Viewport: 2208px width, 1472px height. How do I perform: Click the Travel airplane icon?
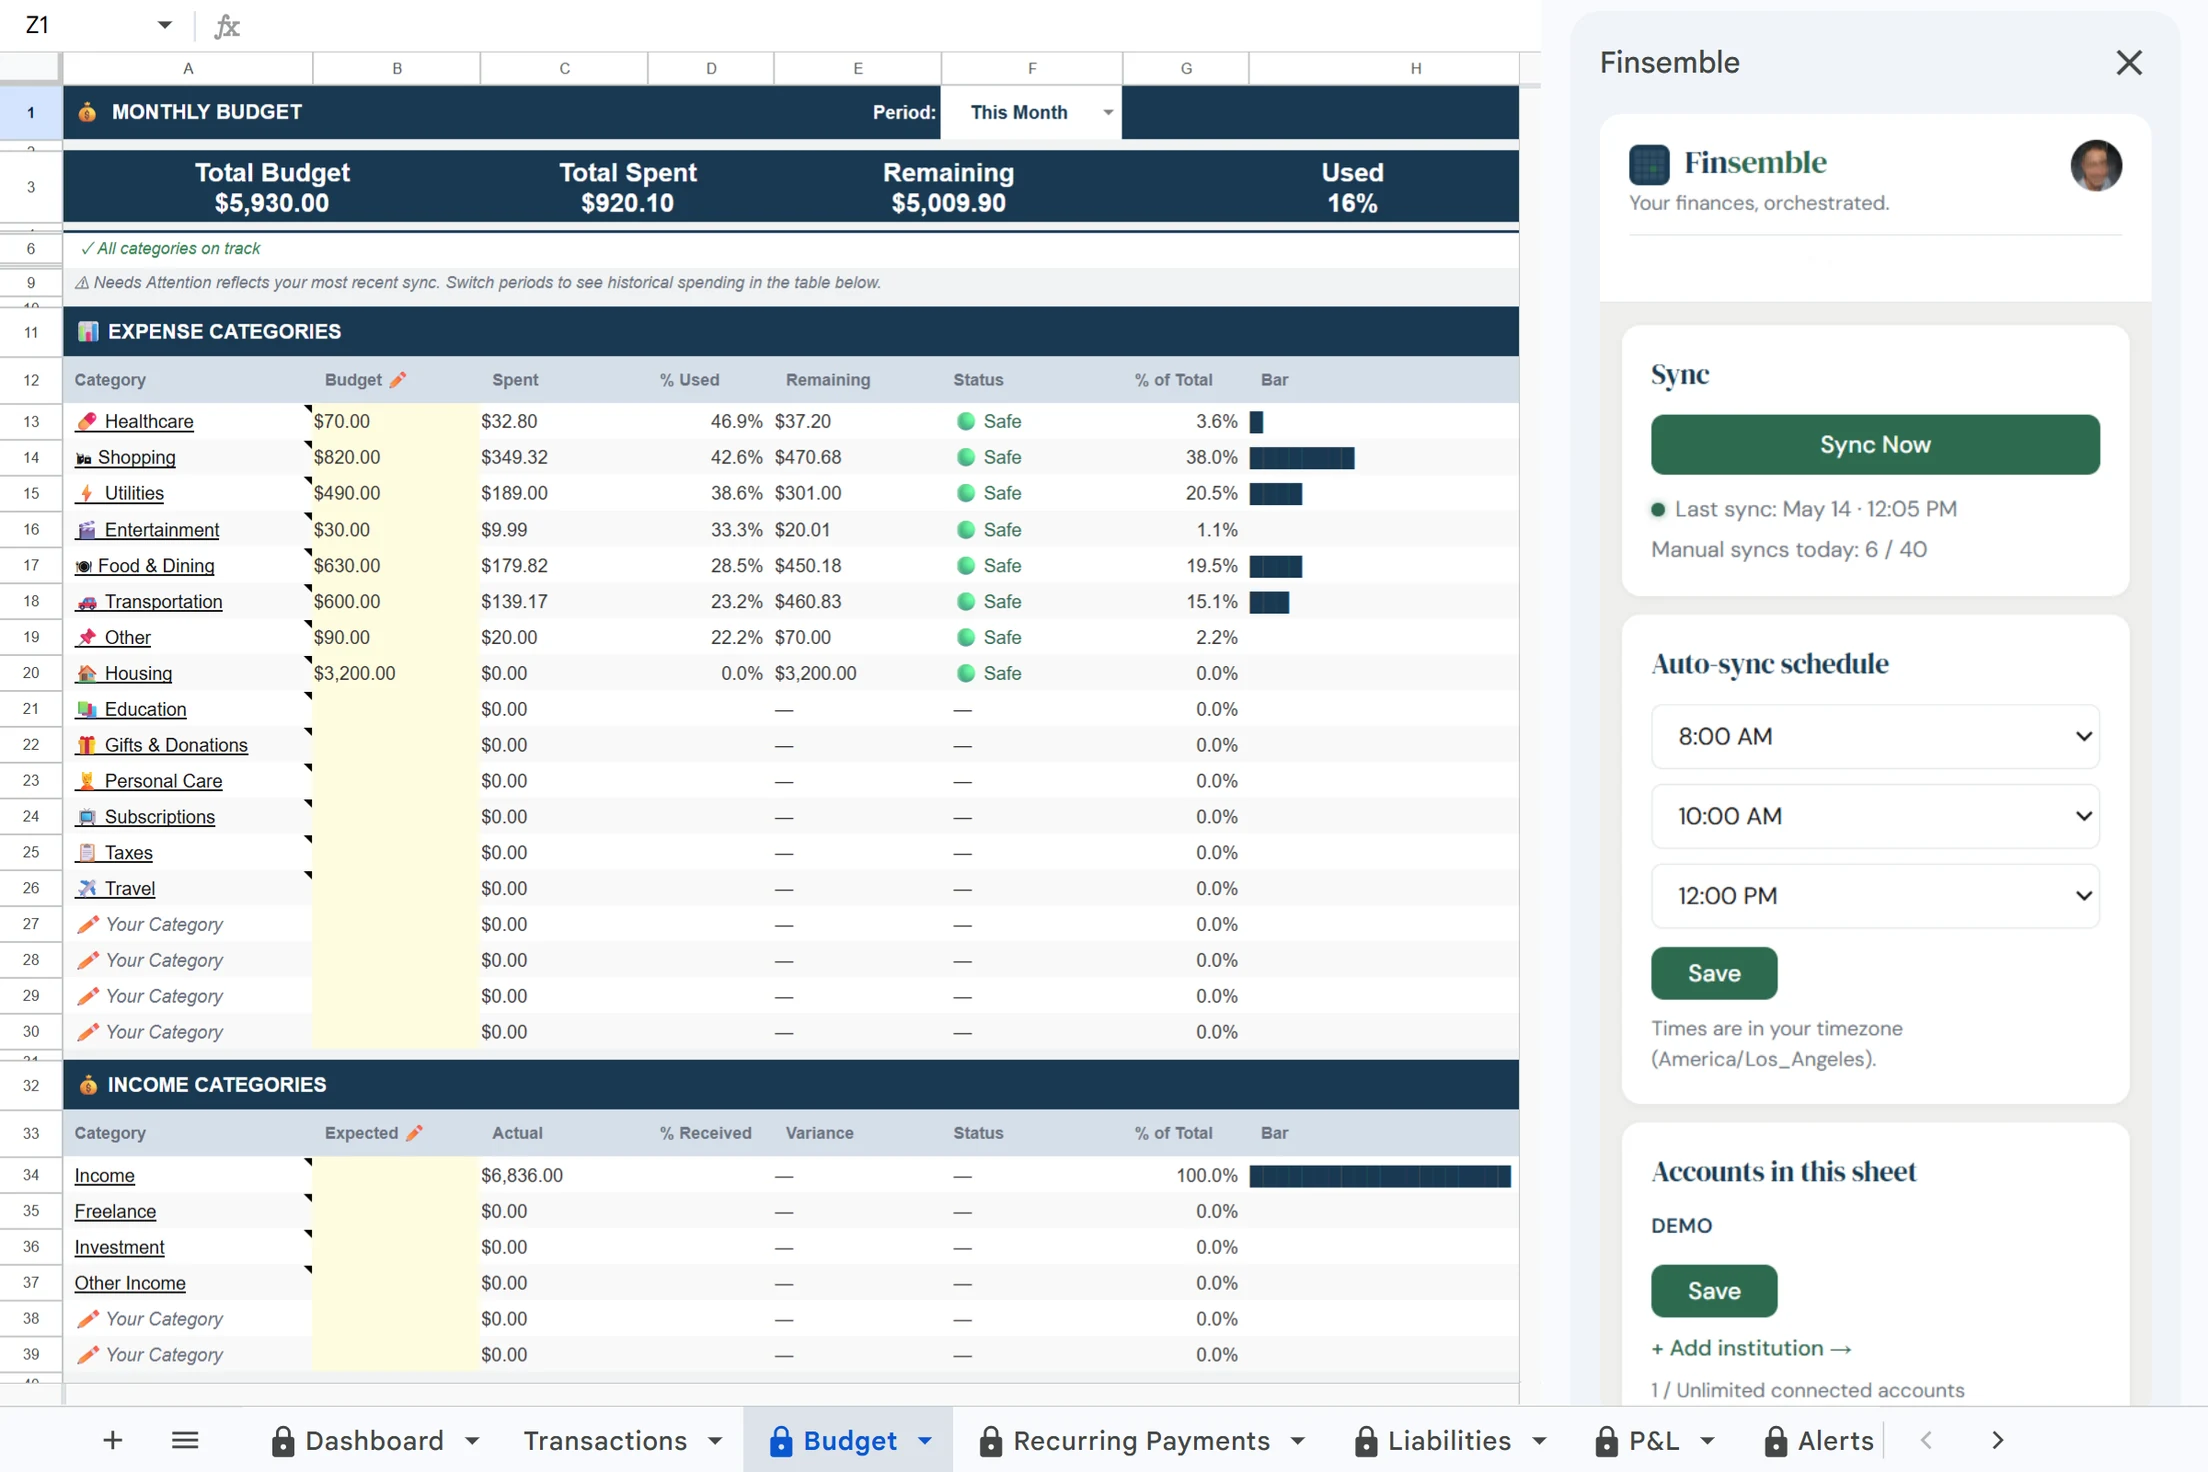tap(87, 888)
